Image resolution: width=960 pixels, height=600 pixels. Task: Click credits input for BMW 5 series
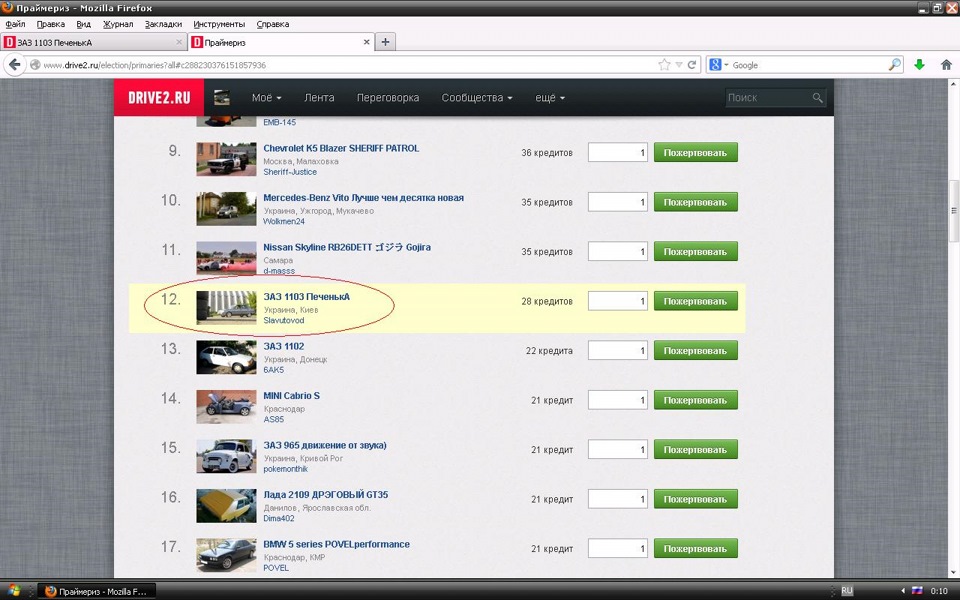coord(617,549)
